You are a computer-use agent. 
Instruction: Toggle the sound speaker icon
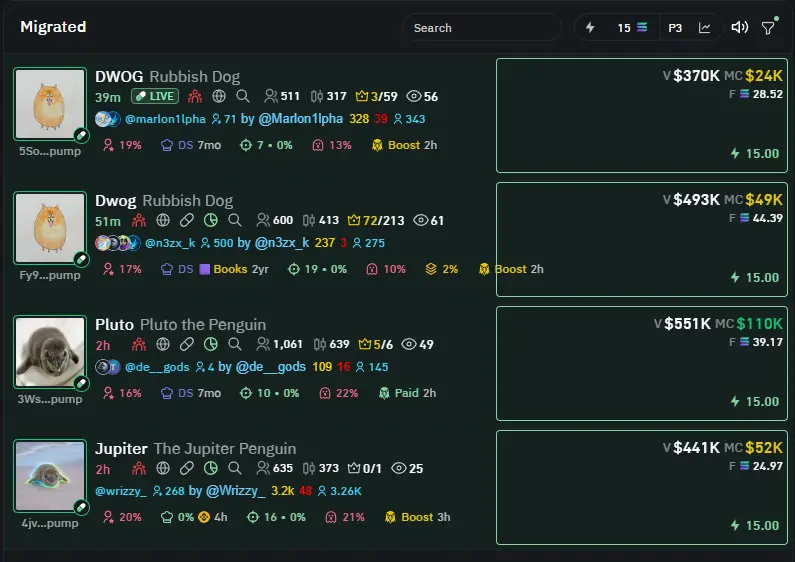740,27
